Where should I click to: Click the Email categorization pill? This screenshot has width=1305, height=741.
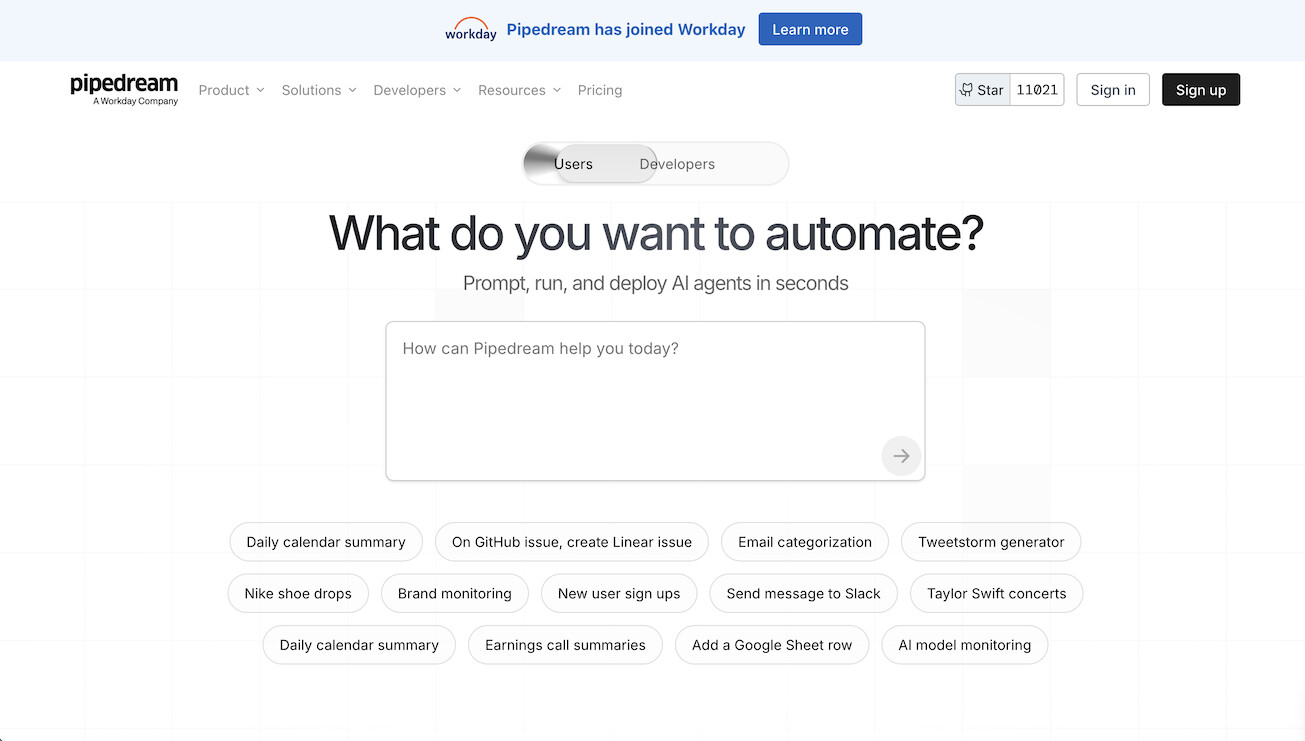coord(804,541)
